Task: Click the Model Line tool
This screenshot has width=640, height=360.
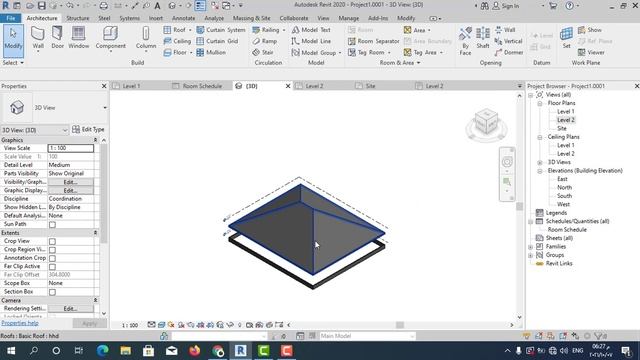Action: coord(311,41)
